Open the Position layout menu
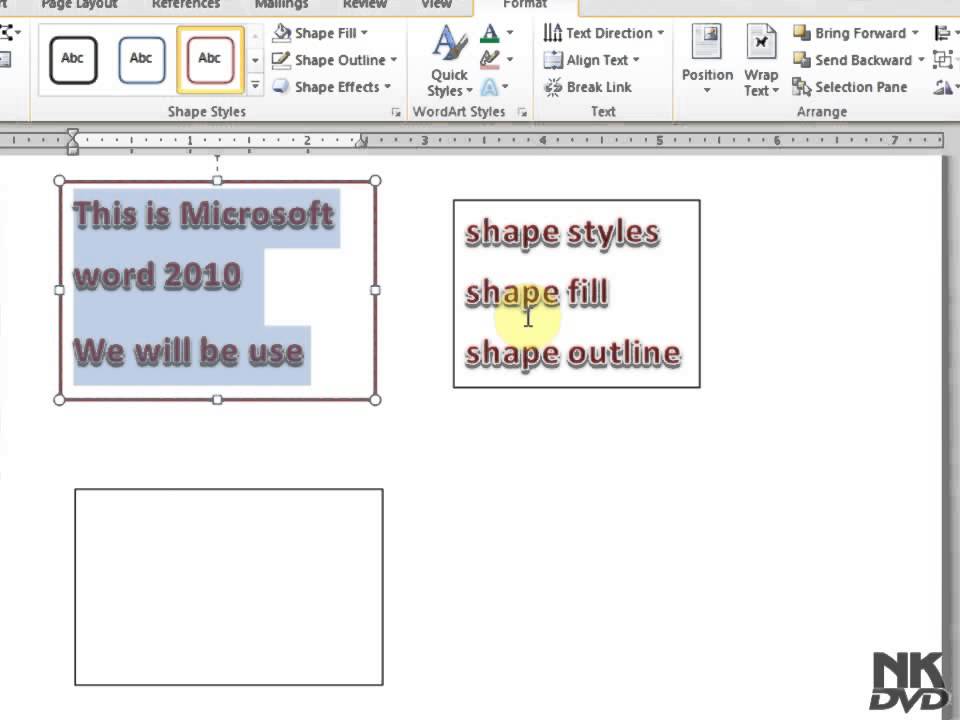Image resolution: width=960 pixels, height=720 pixels. [x=707, y=60]
